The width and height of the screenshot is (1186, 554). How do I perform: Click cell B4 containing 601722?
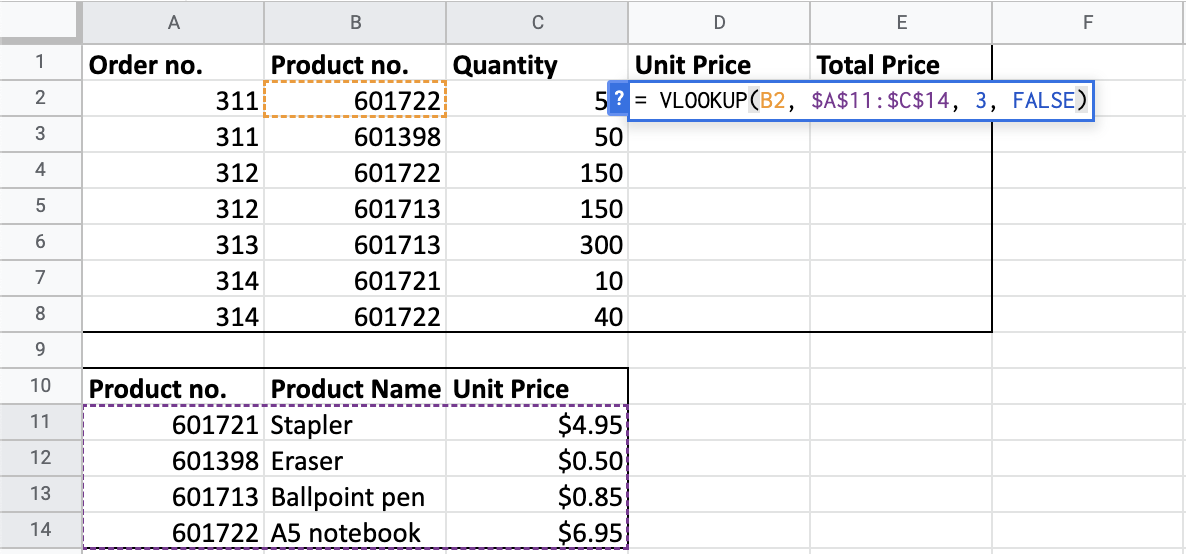point(355,171)
